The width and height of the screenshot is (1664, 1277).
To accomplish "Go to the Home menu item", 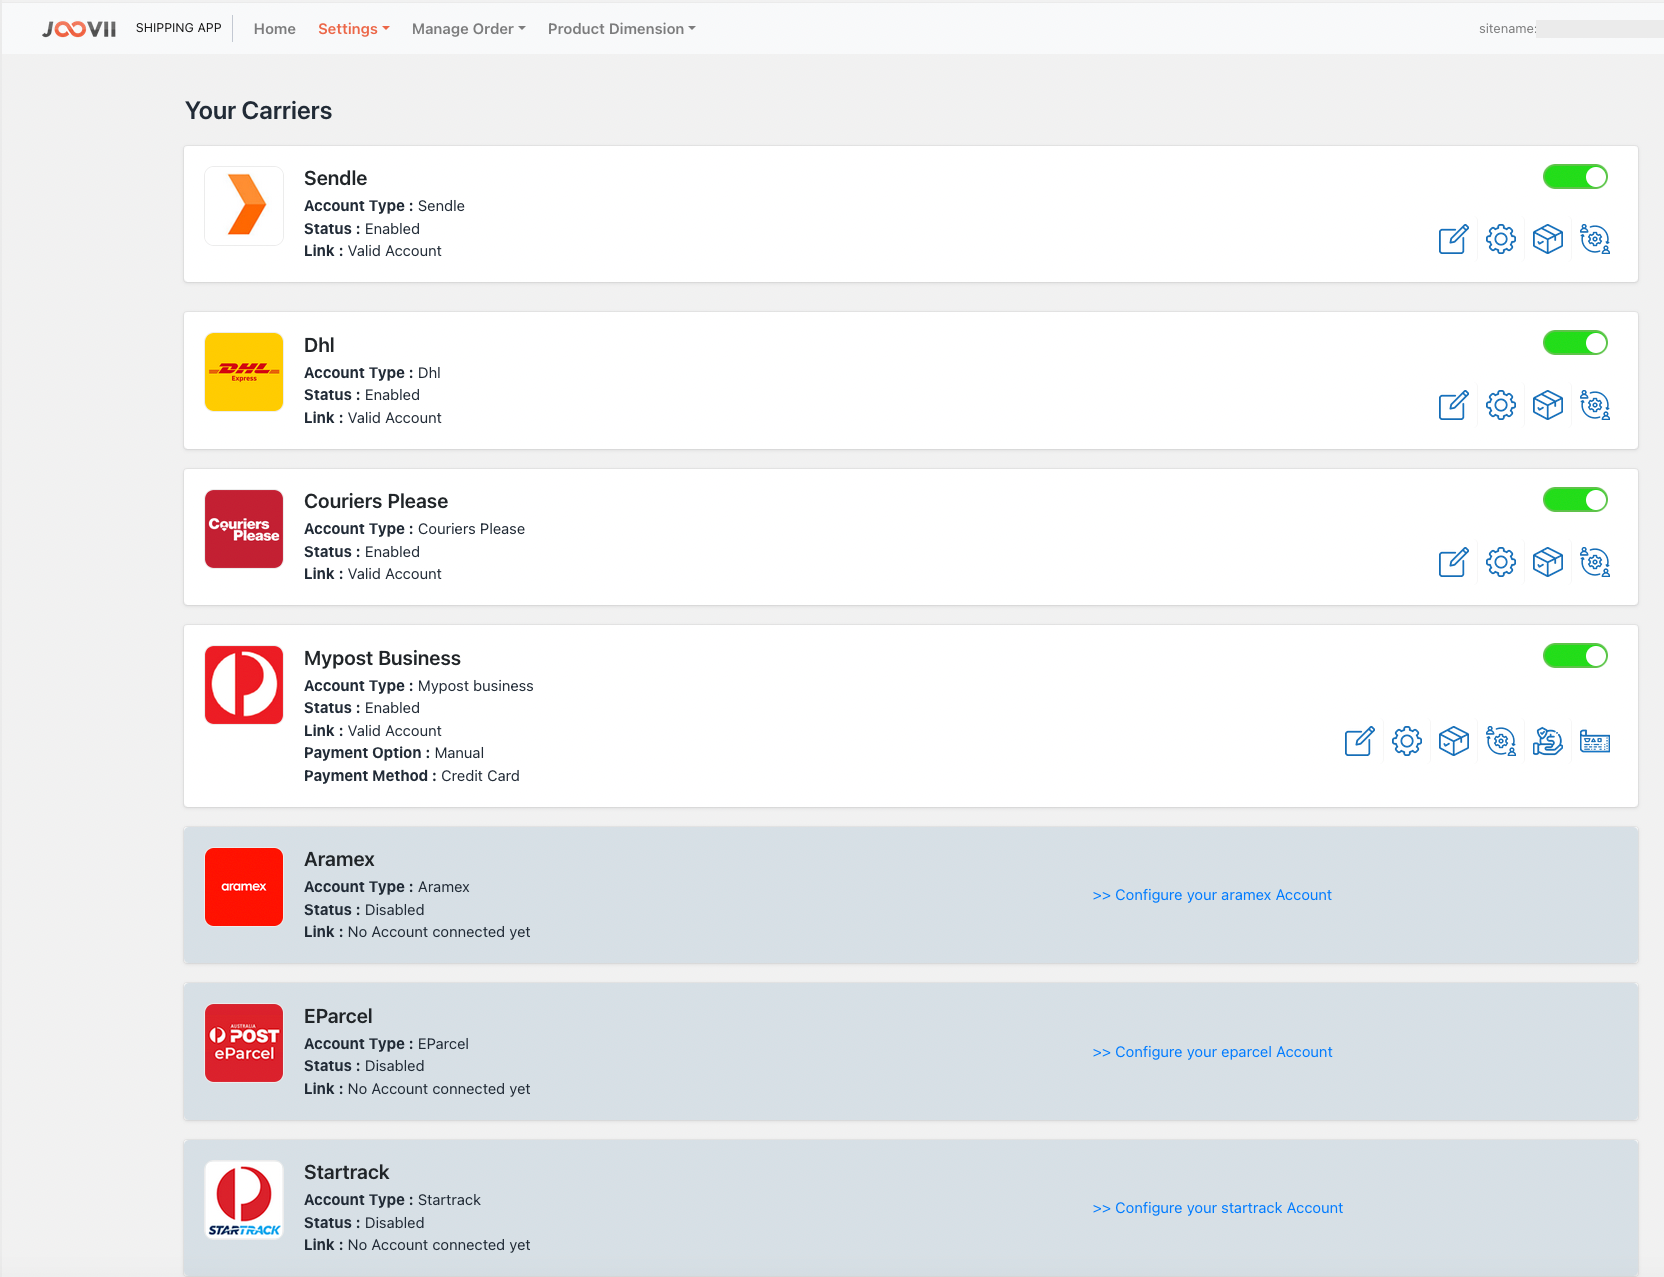I will [x=274, y=29].
